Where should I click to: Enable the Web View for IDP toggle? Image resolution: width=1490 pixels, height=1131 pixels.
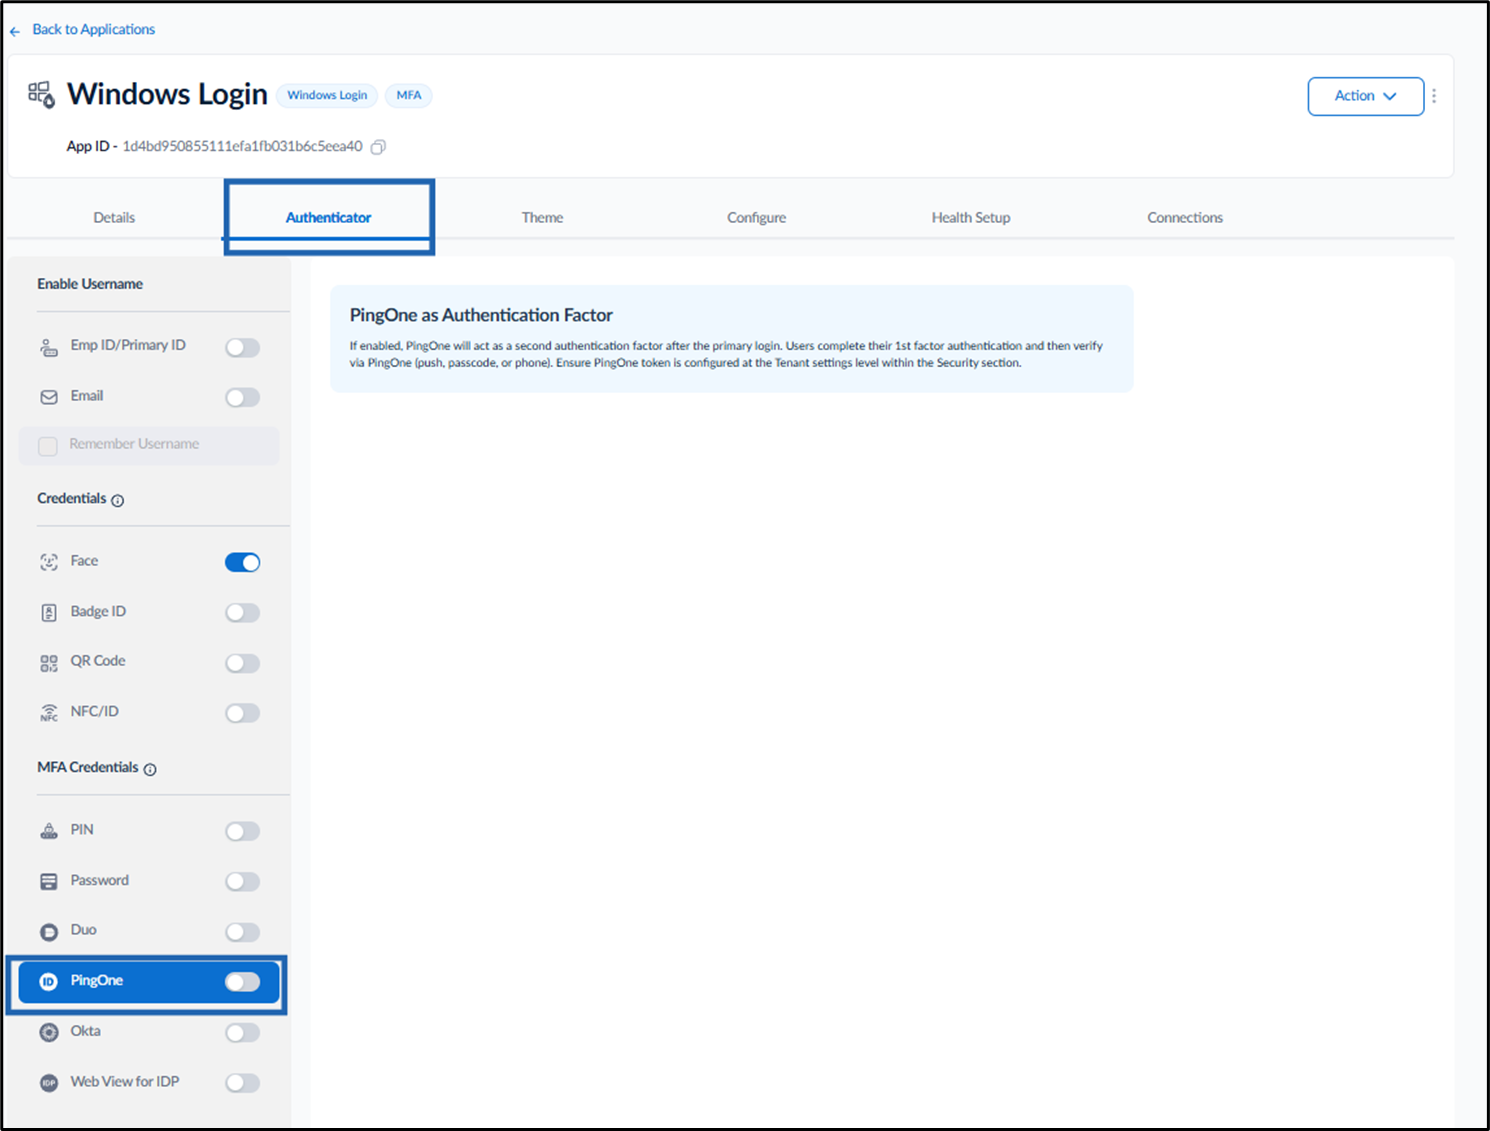242,1082
